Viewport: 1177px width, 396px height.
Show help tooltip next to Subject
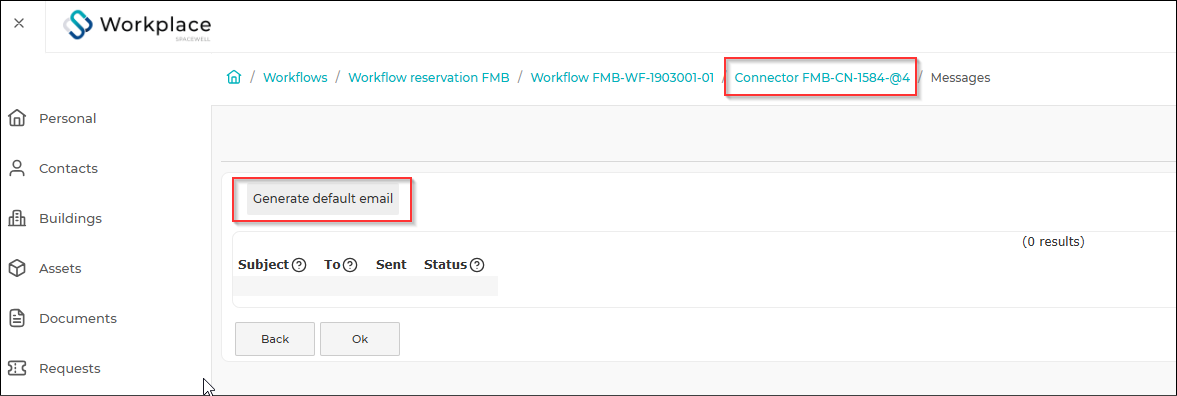click(299, 265)
